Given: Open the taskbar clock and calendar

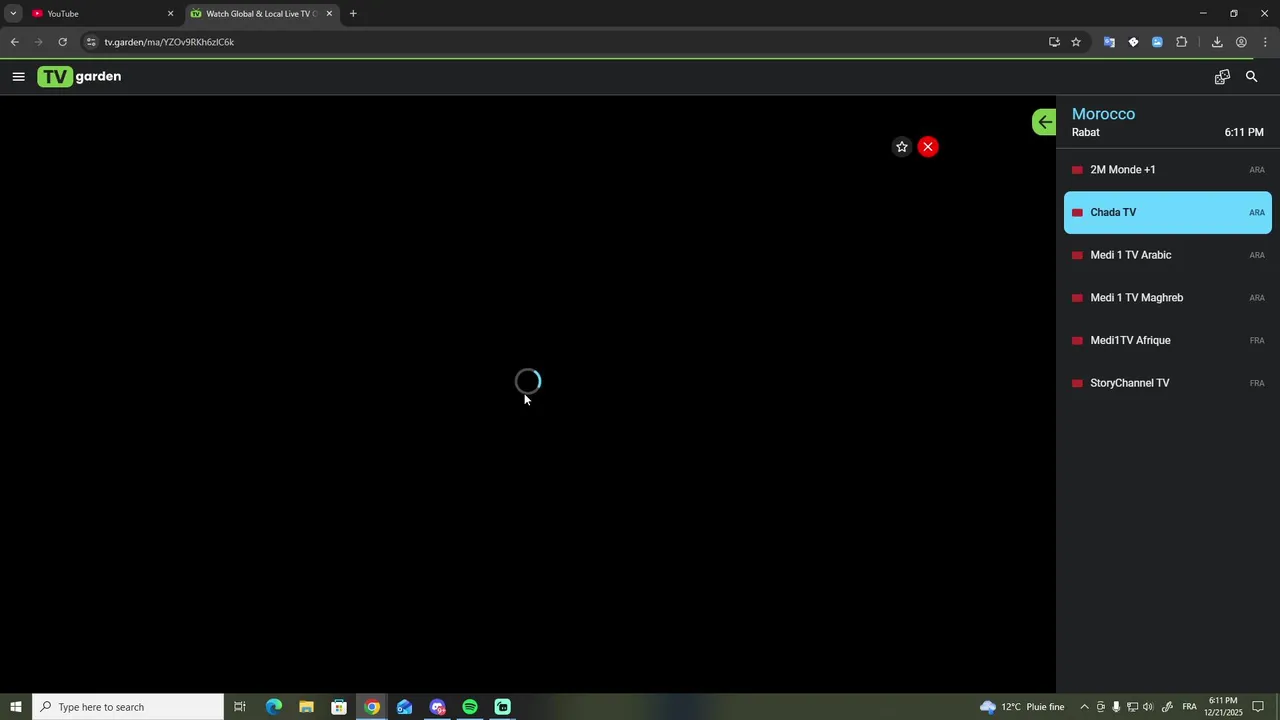Looking at the screenshot, I should click(1223, 707).
